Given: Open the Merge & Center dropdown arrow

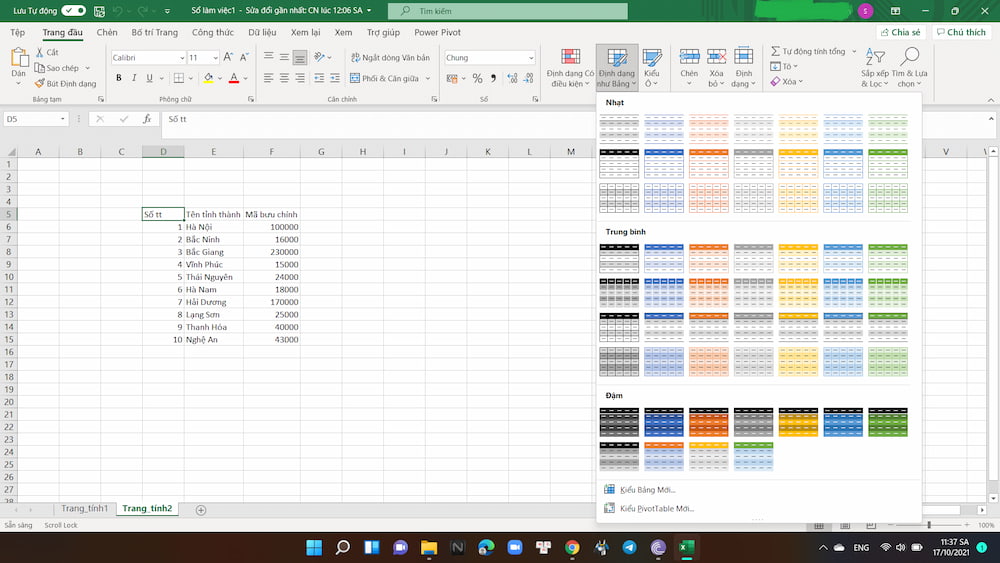Looking at the screenshot, I should coord(428,78).
